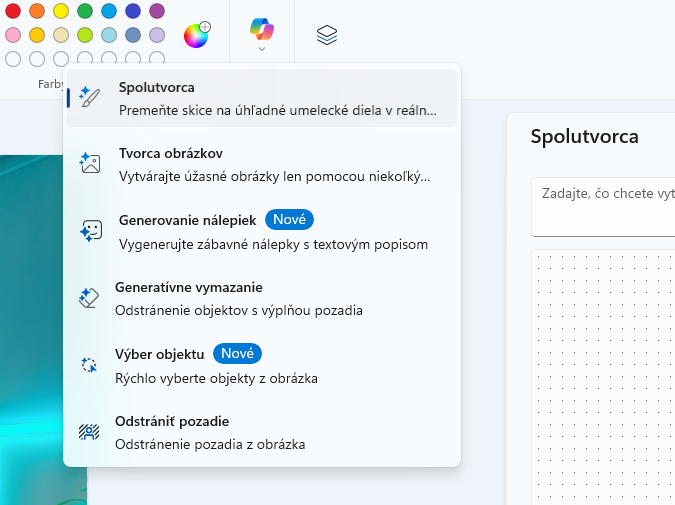Pick the yellow color swatch

pyautogui.click(x=61, y=11)
